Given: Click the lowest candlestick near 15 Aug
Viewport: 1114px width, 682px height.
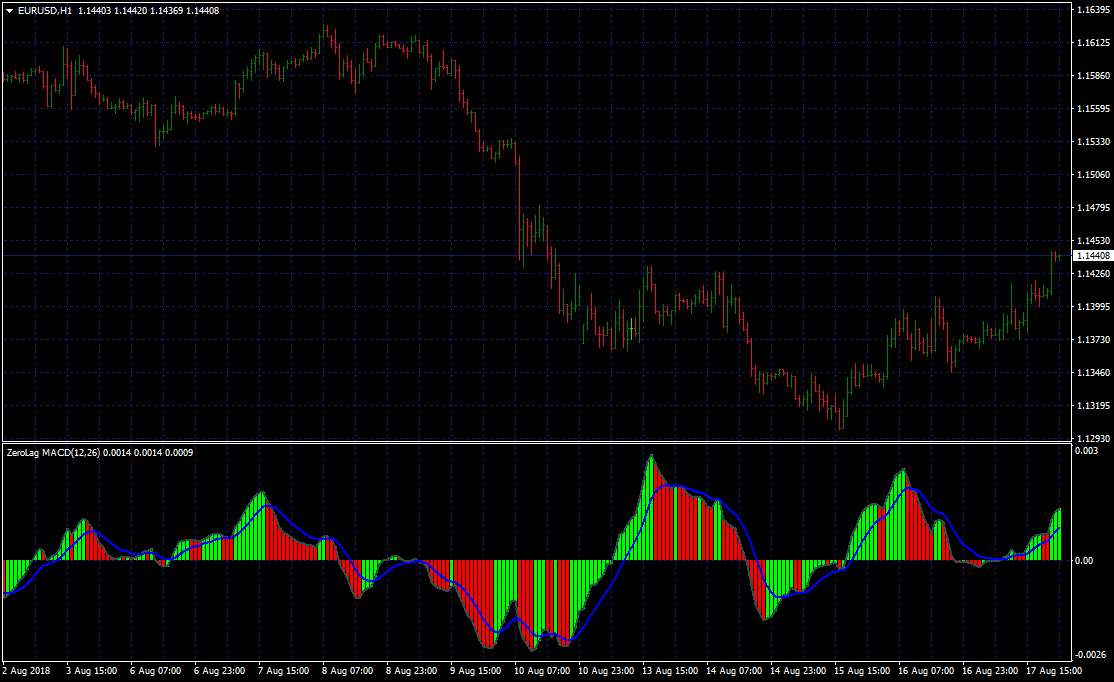Looking at the screenshot, I should (839, 424).
